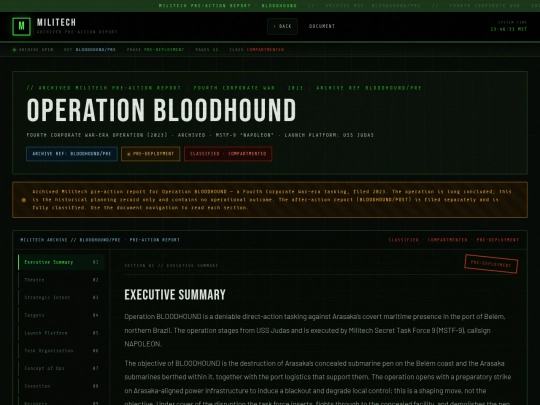Click the ARCHIVE OPEN status indicator dot
Image resolution: width=540 pixels, height=405 pixels.
14,50
